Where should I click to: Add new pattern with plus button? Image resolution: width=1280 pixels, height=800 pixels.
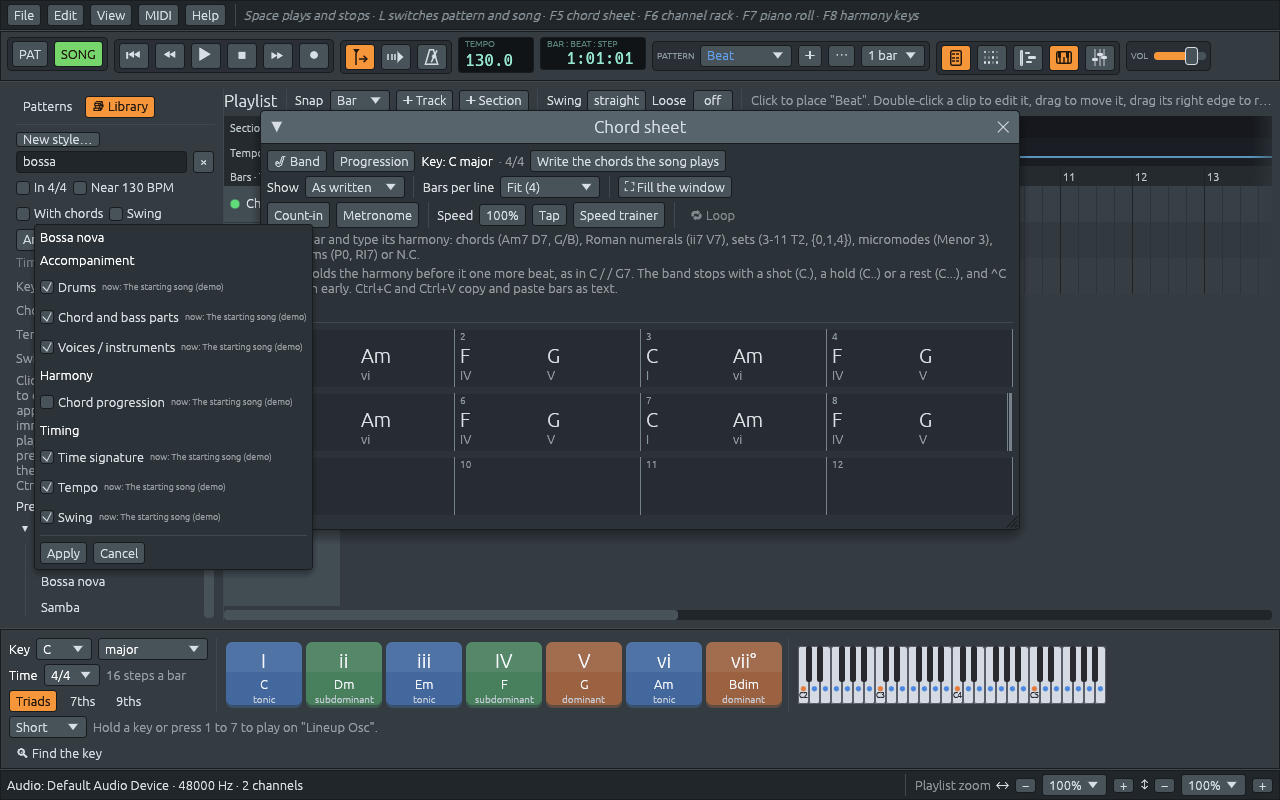click(810, 56)
